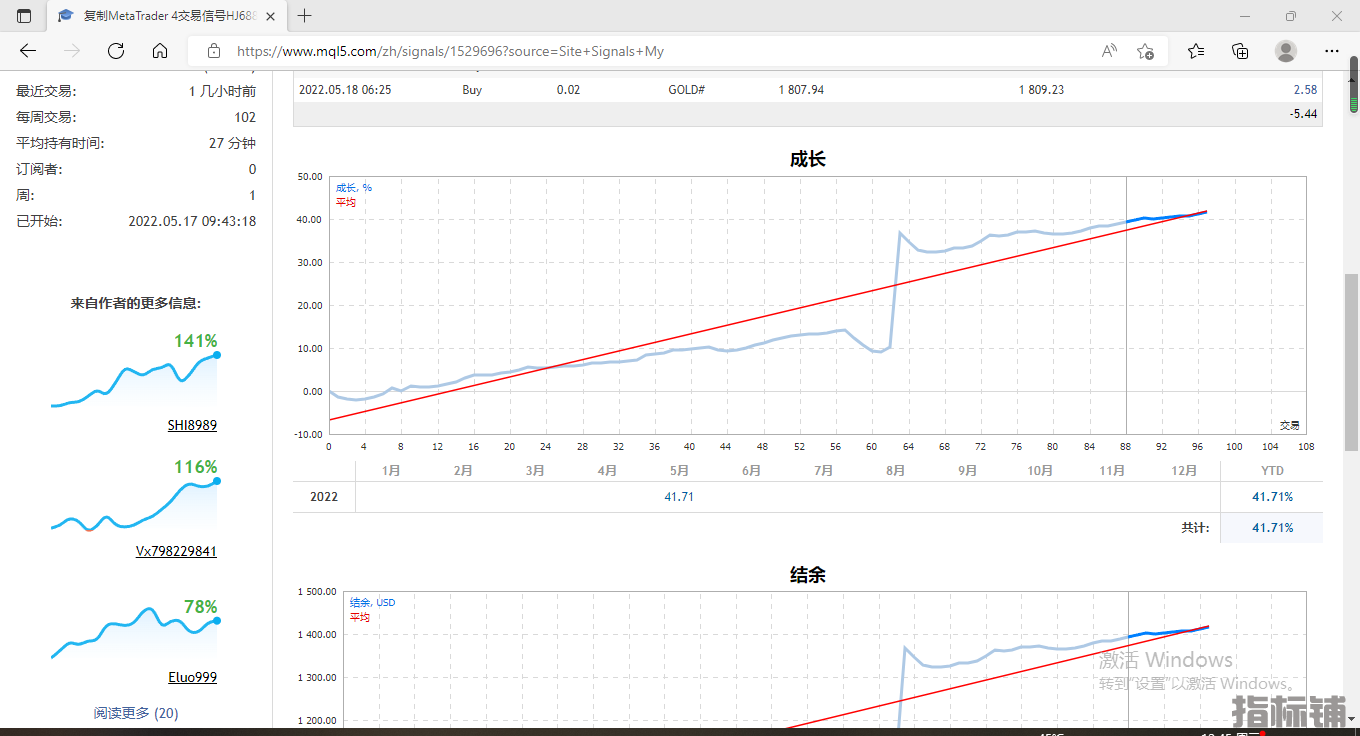Open browser Settings and more menu
The height and width of the screenshot is (736, 1360).
tap(1331, 51)
